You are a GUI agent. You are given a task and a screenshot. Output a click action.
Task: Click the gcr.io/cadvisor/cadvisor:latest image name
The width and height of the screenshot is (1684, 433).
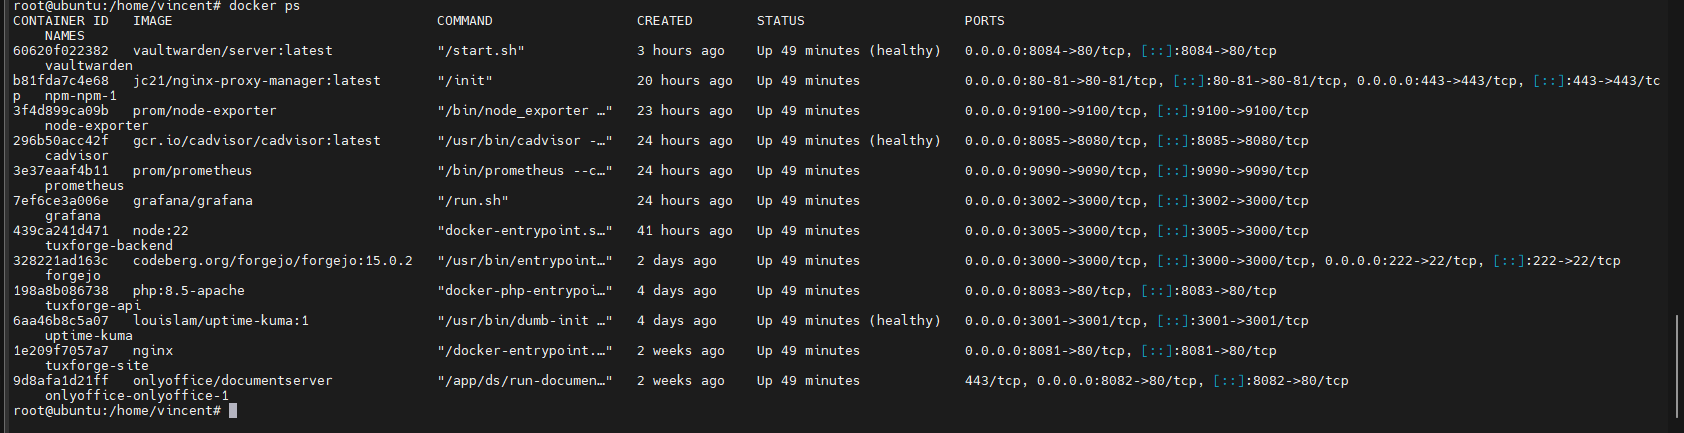(x=257, y=141)
